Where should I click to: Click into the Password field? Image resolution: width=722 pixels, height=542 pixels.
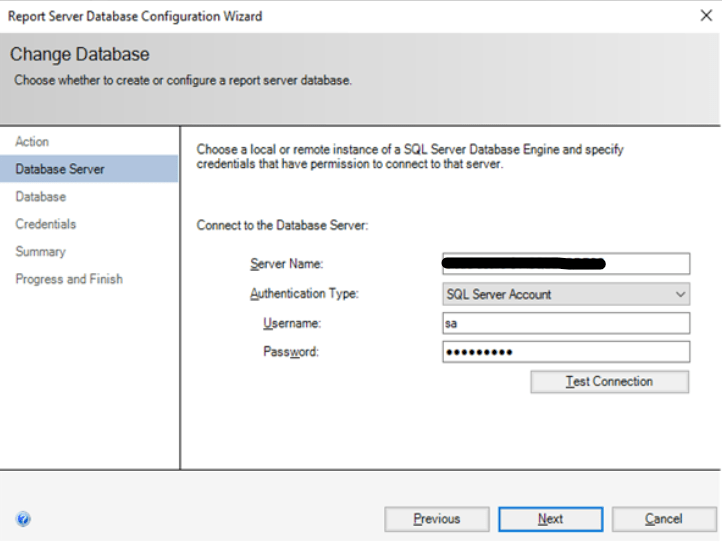click(x=566, y=352)
